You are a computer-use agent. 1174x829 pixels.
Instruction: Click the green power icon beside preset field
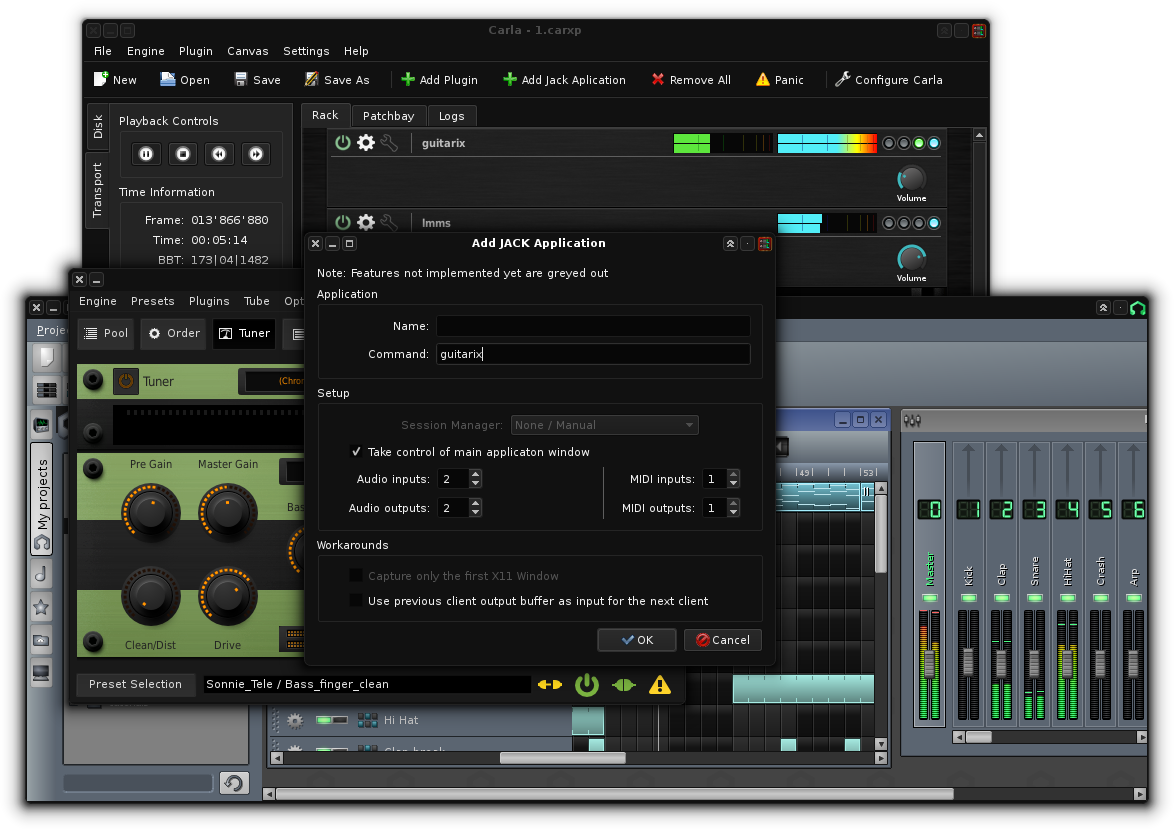[587, 685]
